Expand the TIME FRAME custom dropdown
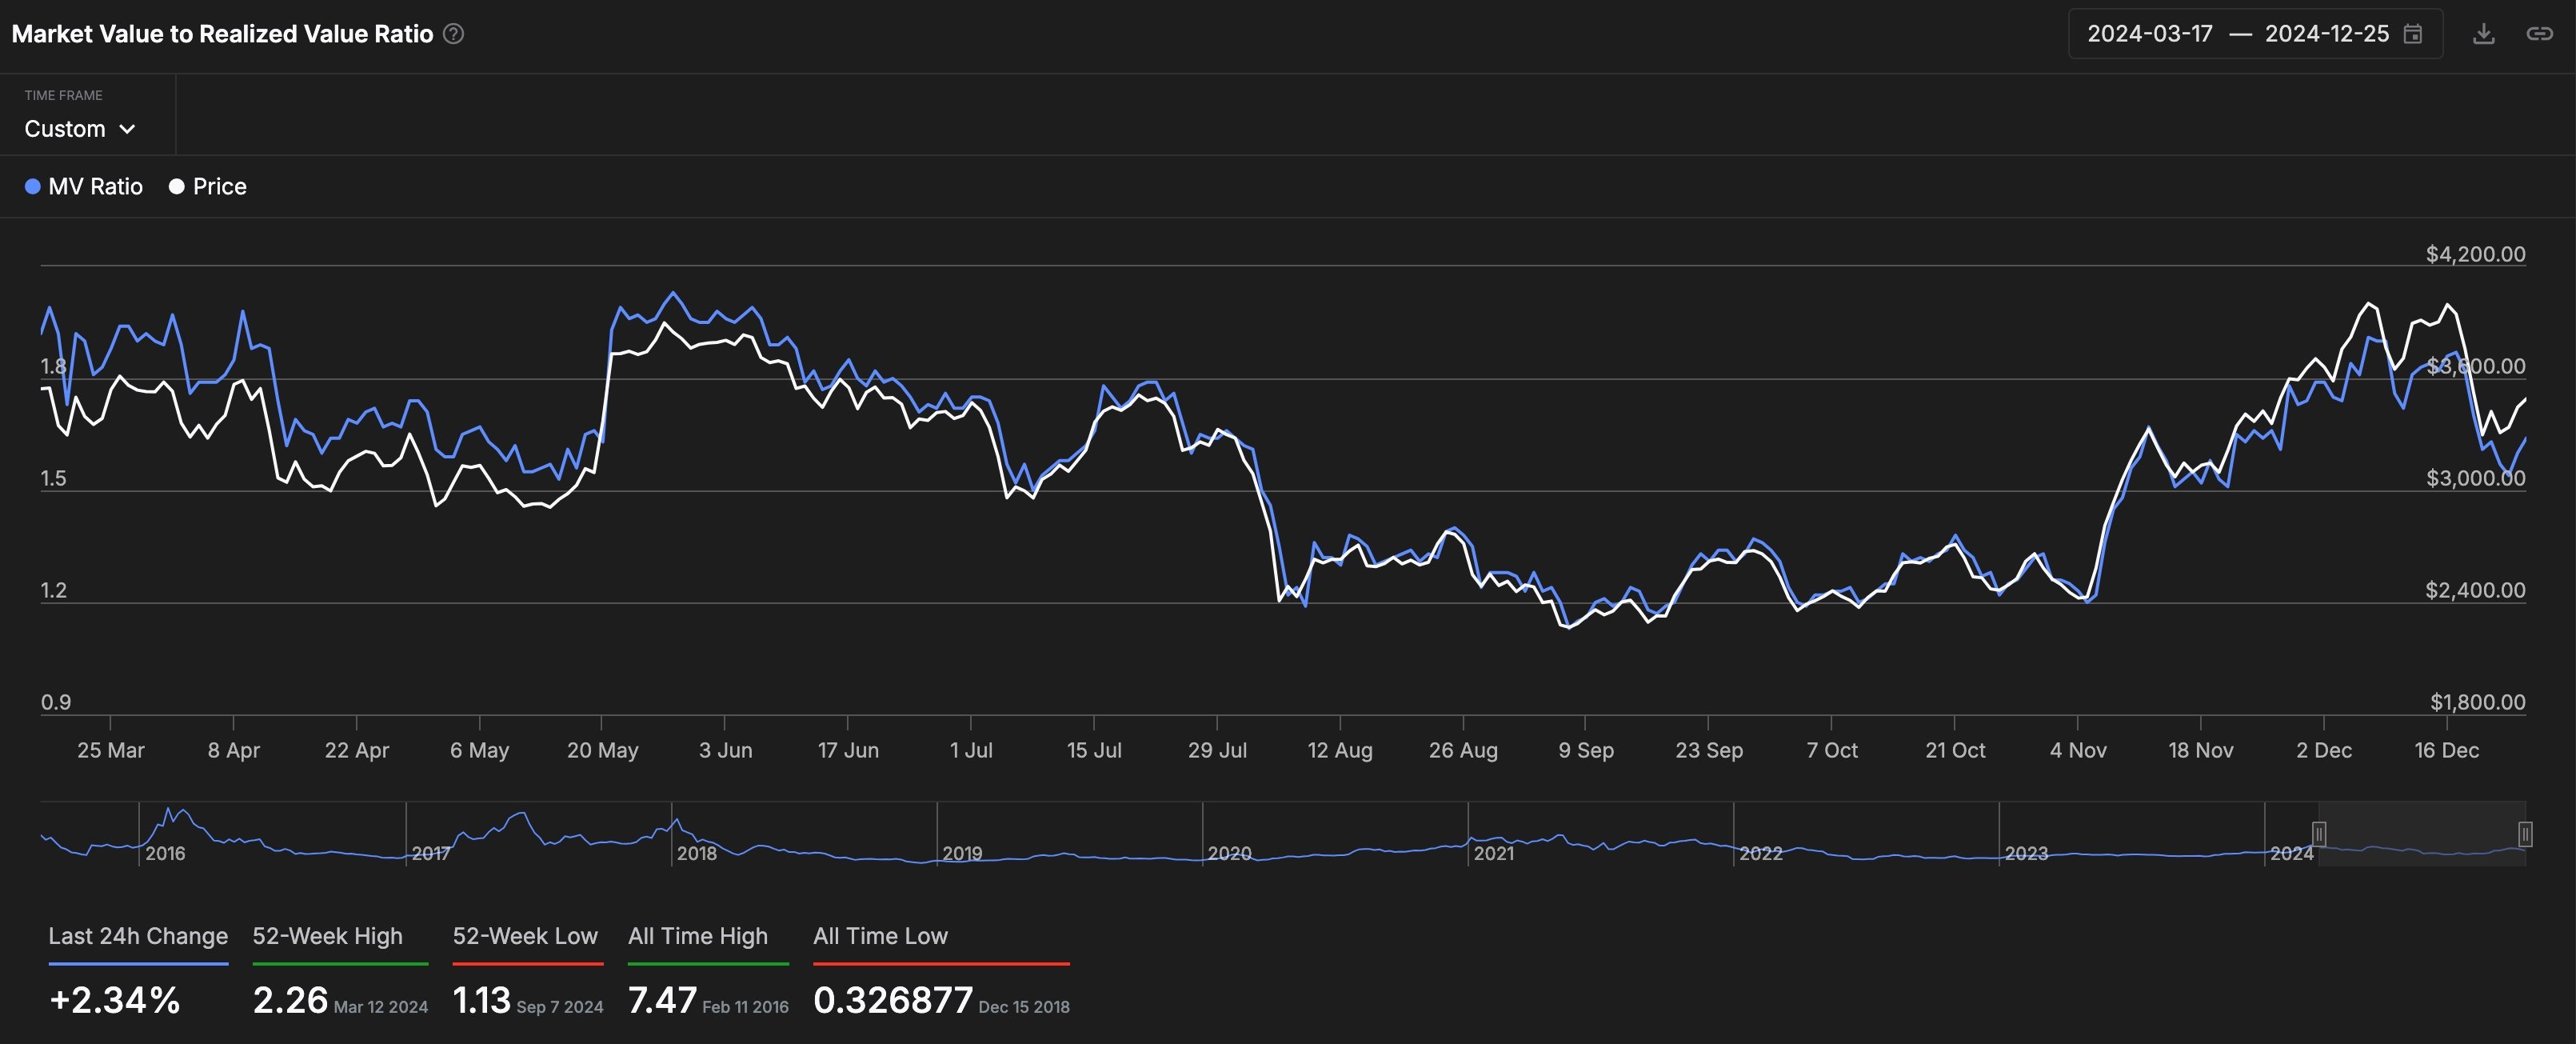 [x=79, y=128]
